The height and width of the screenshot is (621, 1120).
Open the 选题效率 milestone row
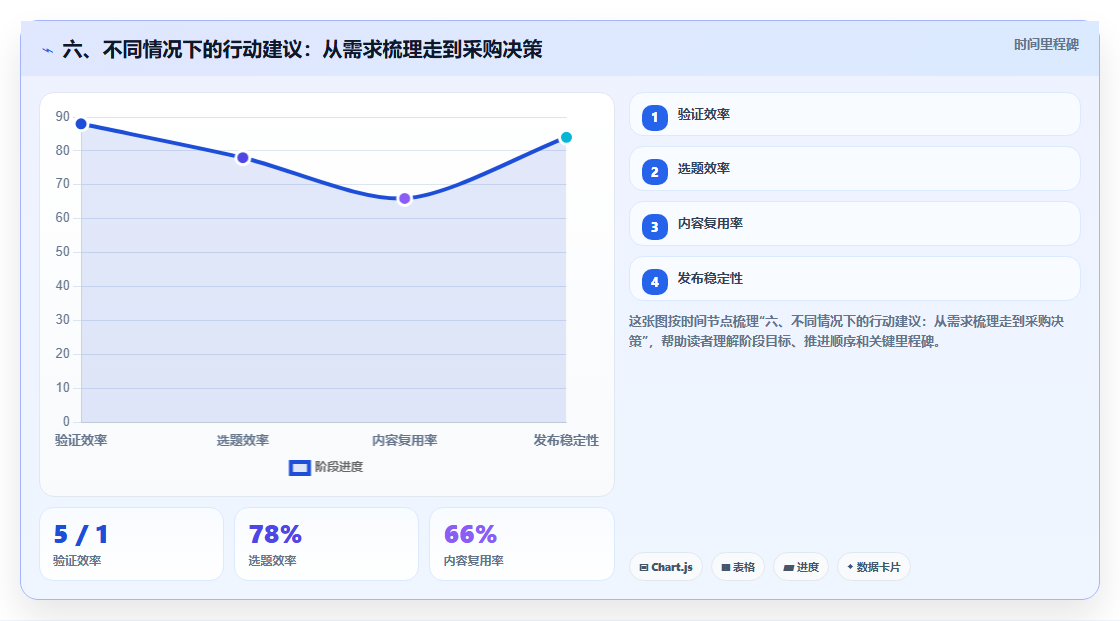pos(854,169)
